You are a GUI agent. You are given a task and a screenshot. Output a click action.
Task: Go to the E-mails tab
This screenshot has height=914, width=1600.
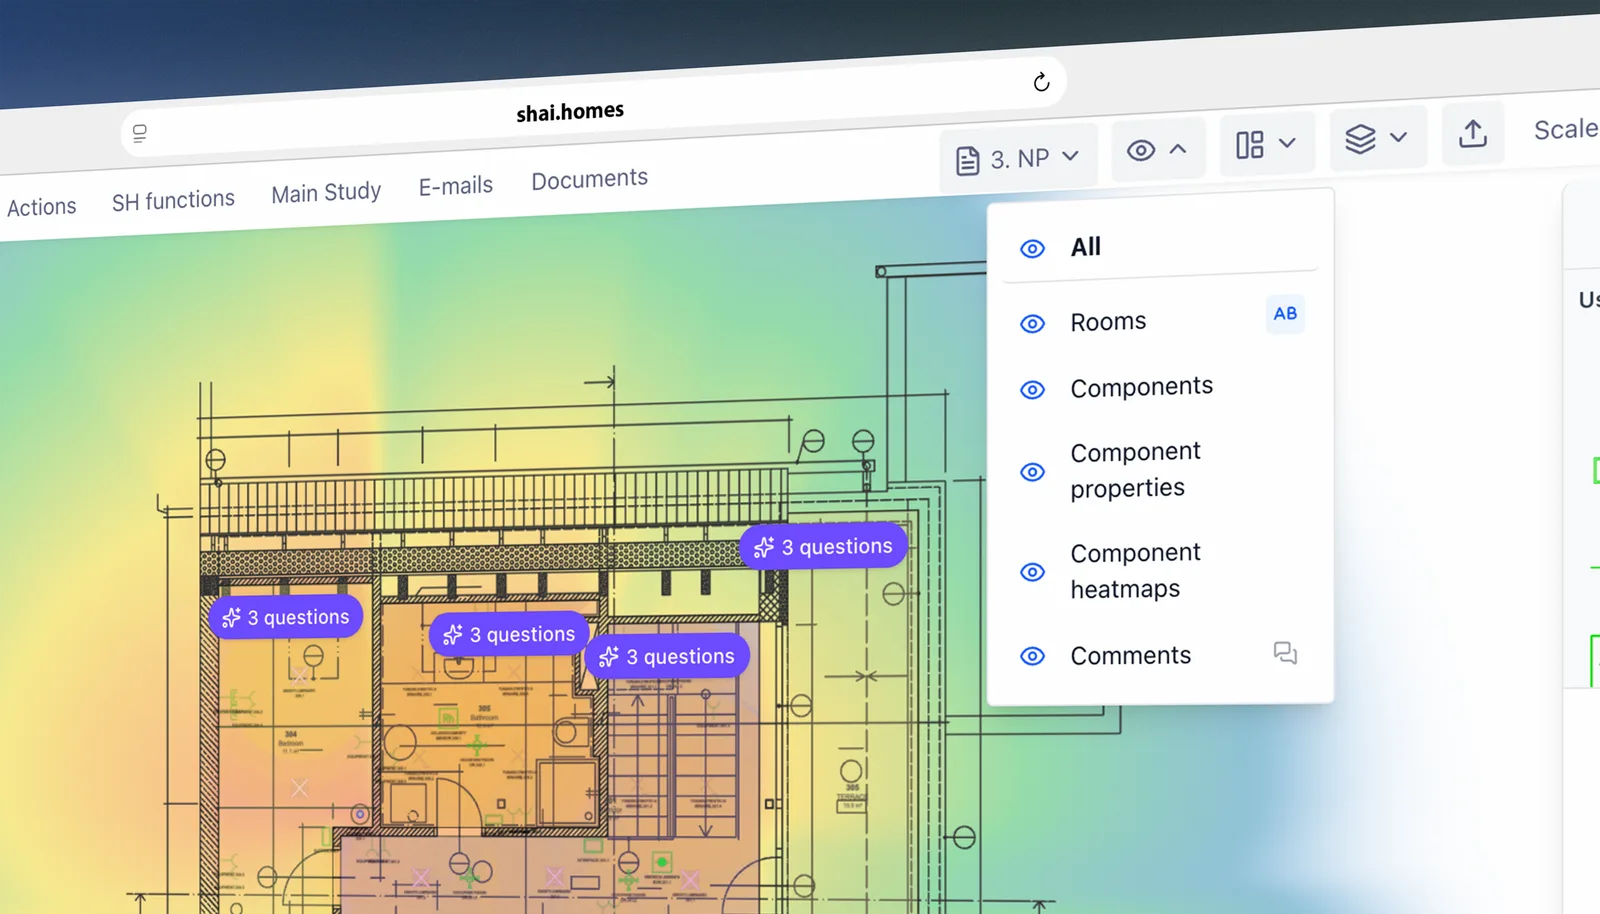tap(456, 186)
